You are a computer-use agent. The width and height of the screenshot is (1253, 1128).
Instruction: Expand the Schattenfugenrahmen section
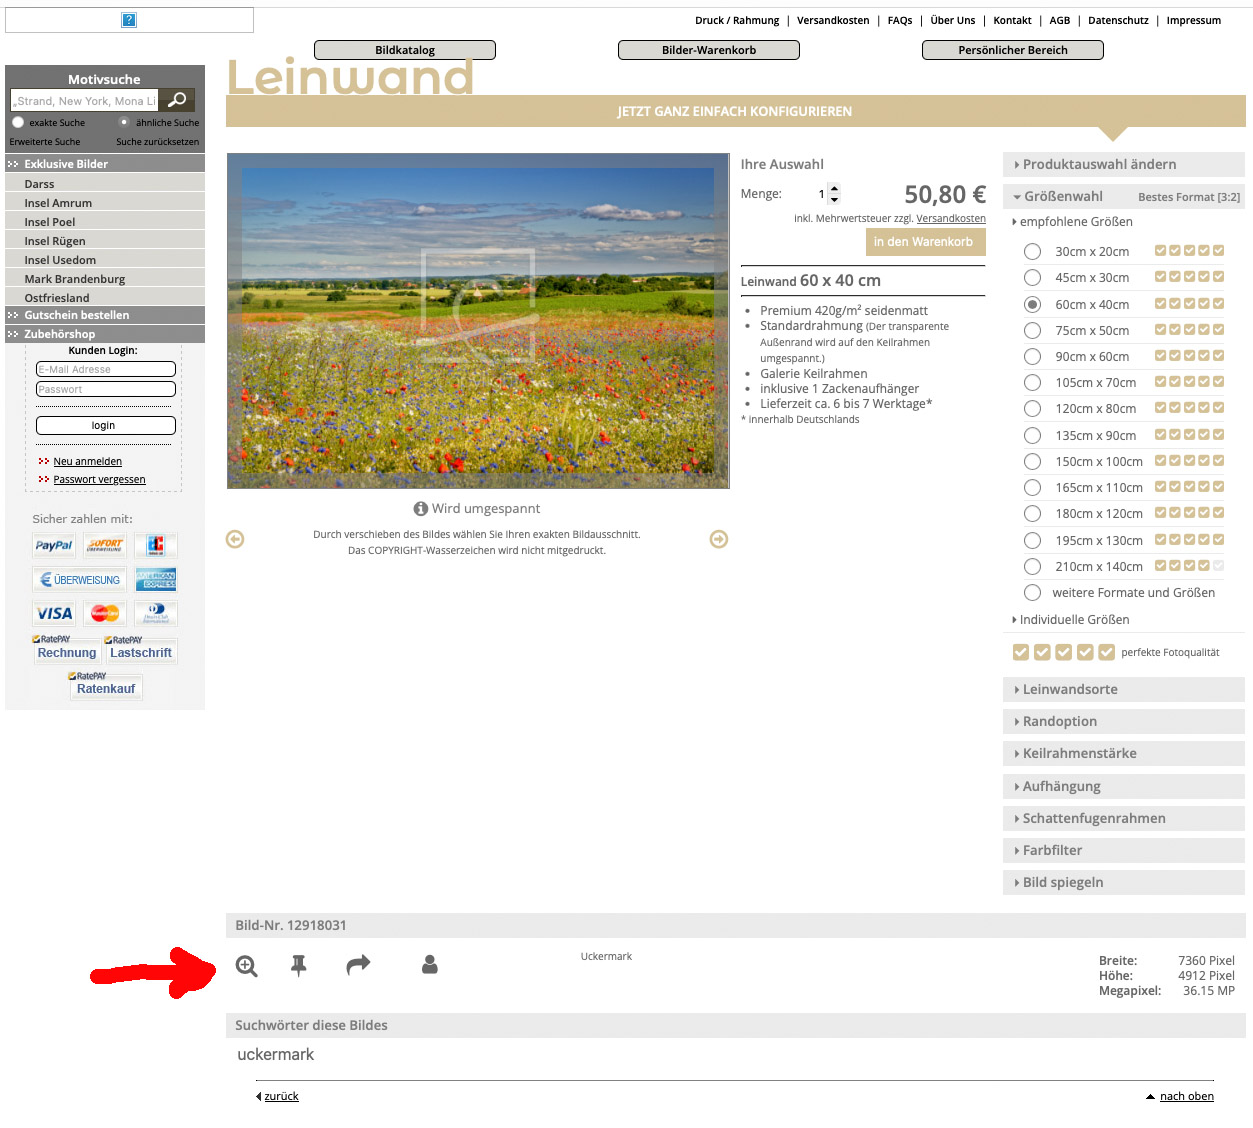1123,818
